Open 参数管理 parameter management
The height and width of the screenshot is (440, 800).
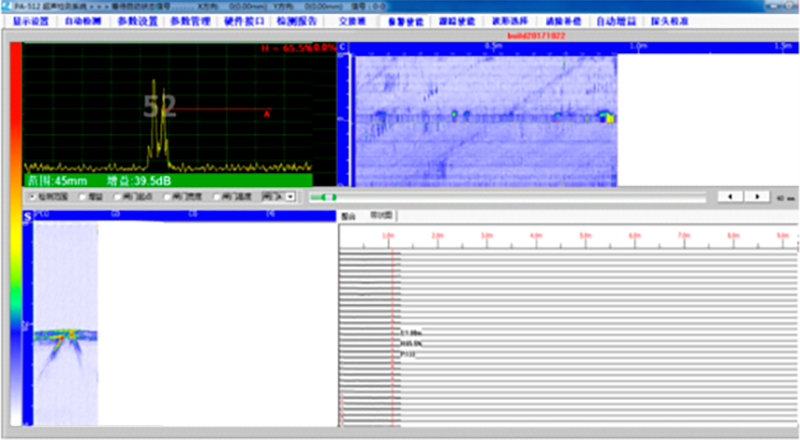(x=190, y=20)
